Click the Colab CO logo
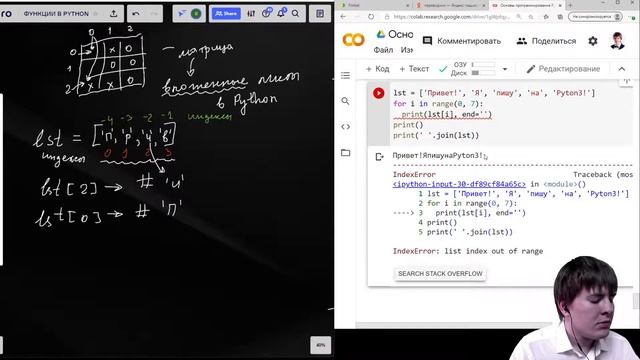This screenshot has width=640, height=360. pyautogui.click(x=353, y=40)
